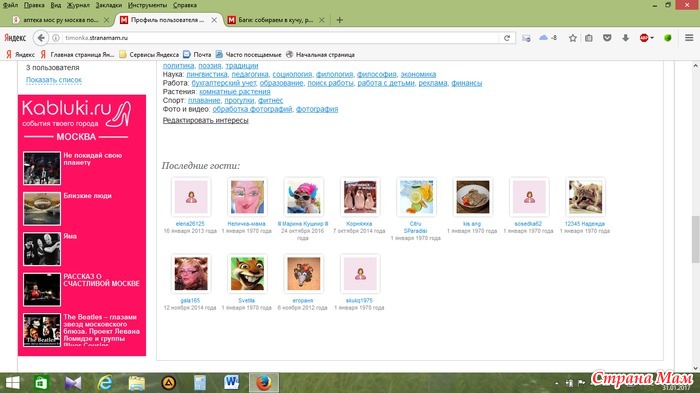Open the downloads arrow icon
700x393 pixels.
click(x=625, y=38)
